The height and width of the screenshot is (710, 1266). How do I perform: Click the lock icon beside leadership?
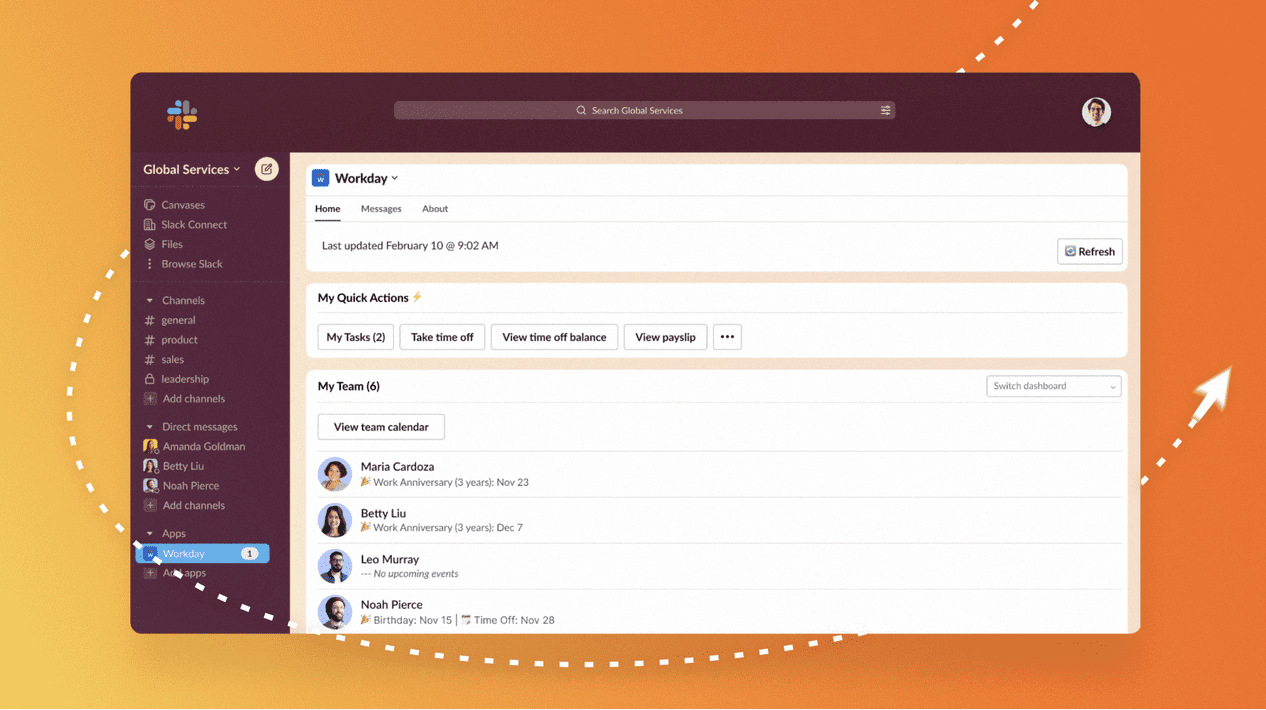tap(150, 379)
